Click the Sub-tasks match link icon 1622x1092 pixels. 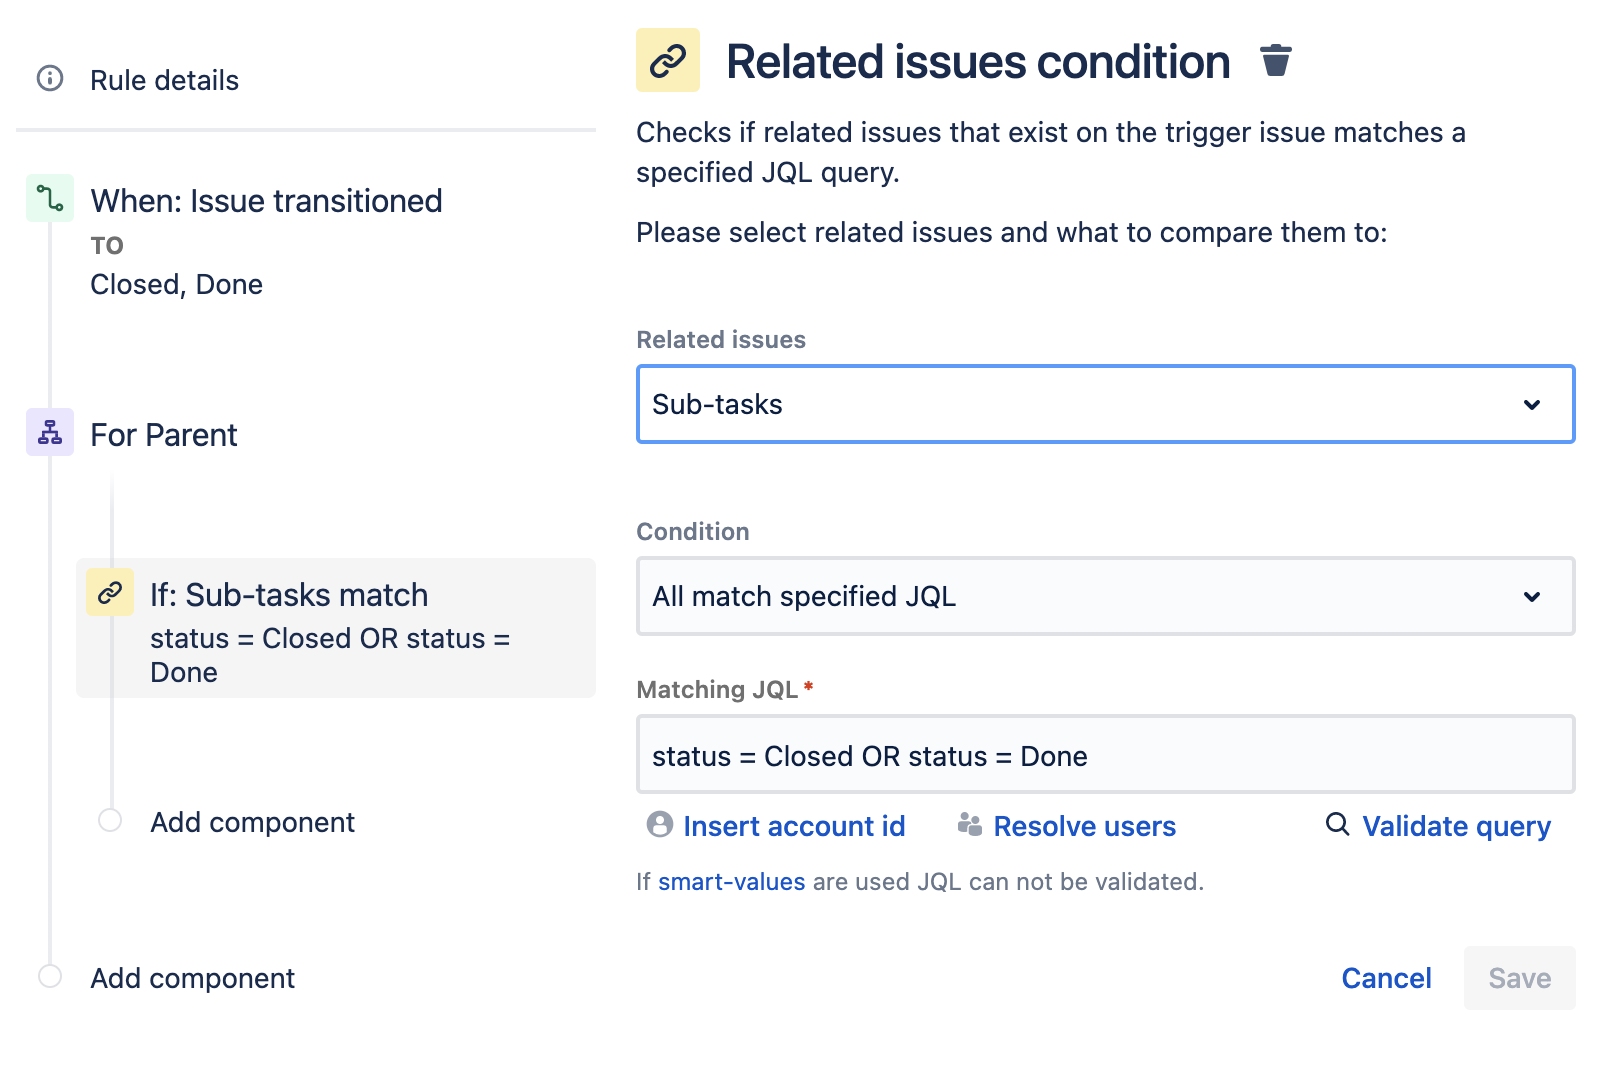[110, 592]
